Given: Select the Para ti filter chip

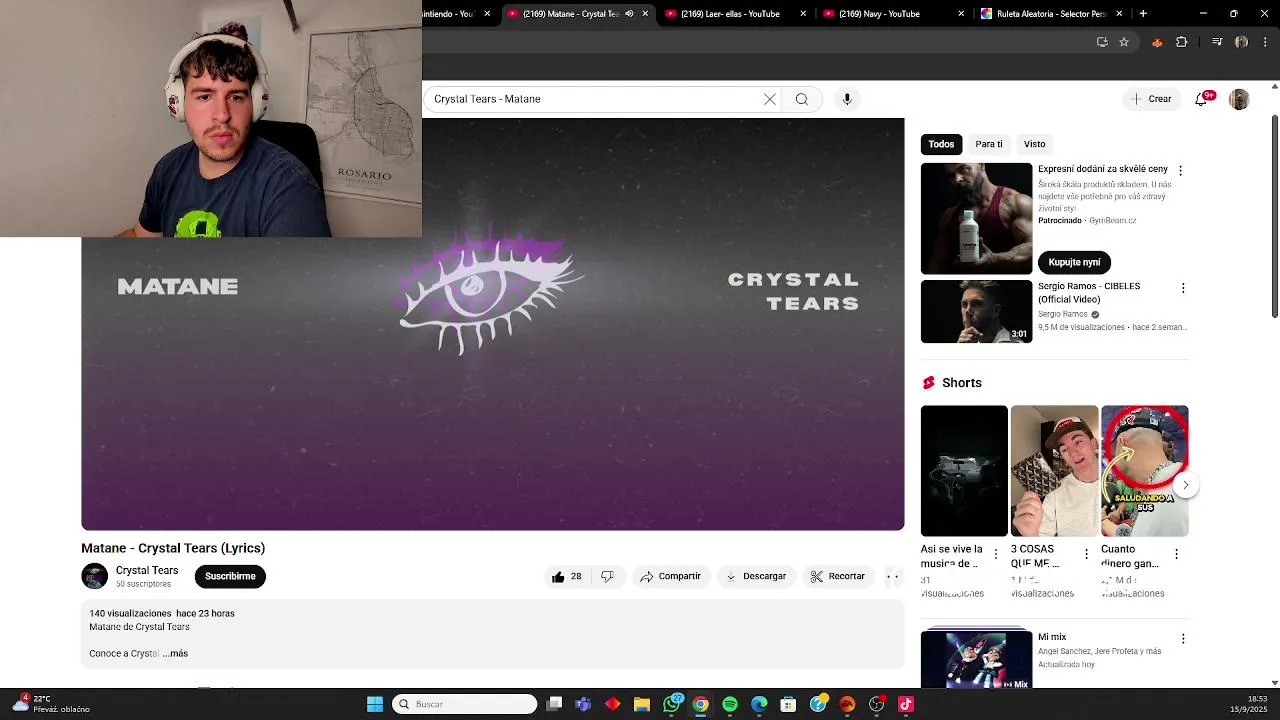Looking at the screenshot, I should click(989, 144).
